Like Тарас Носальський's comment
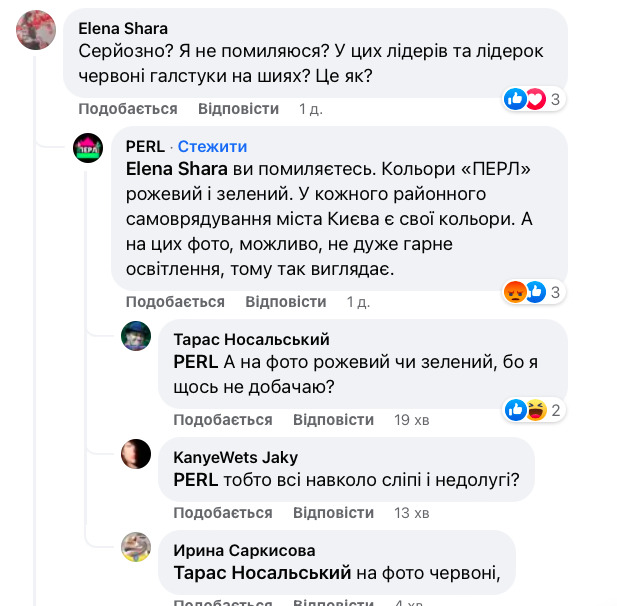 pos(223,420)
